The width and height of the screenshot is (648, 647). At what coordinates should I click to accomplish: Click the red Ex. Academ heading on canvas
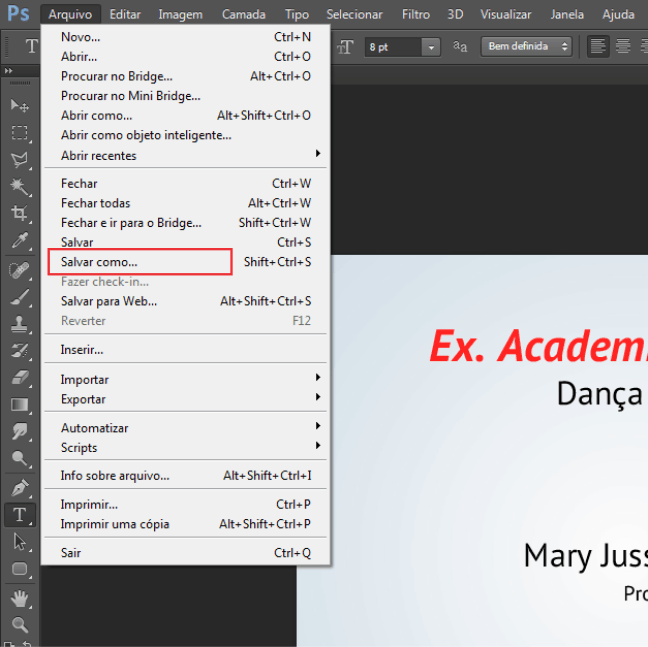pyautogui.click(x=538, y=346)
